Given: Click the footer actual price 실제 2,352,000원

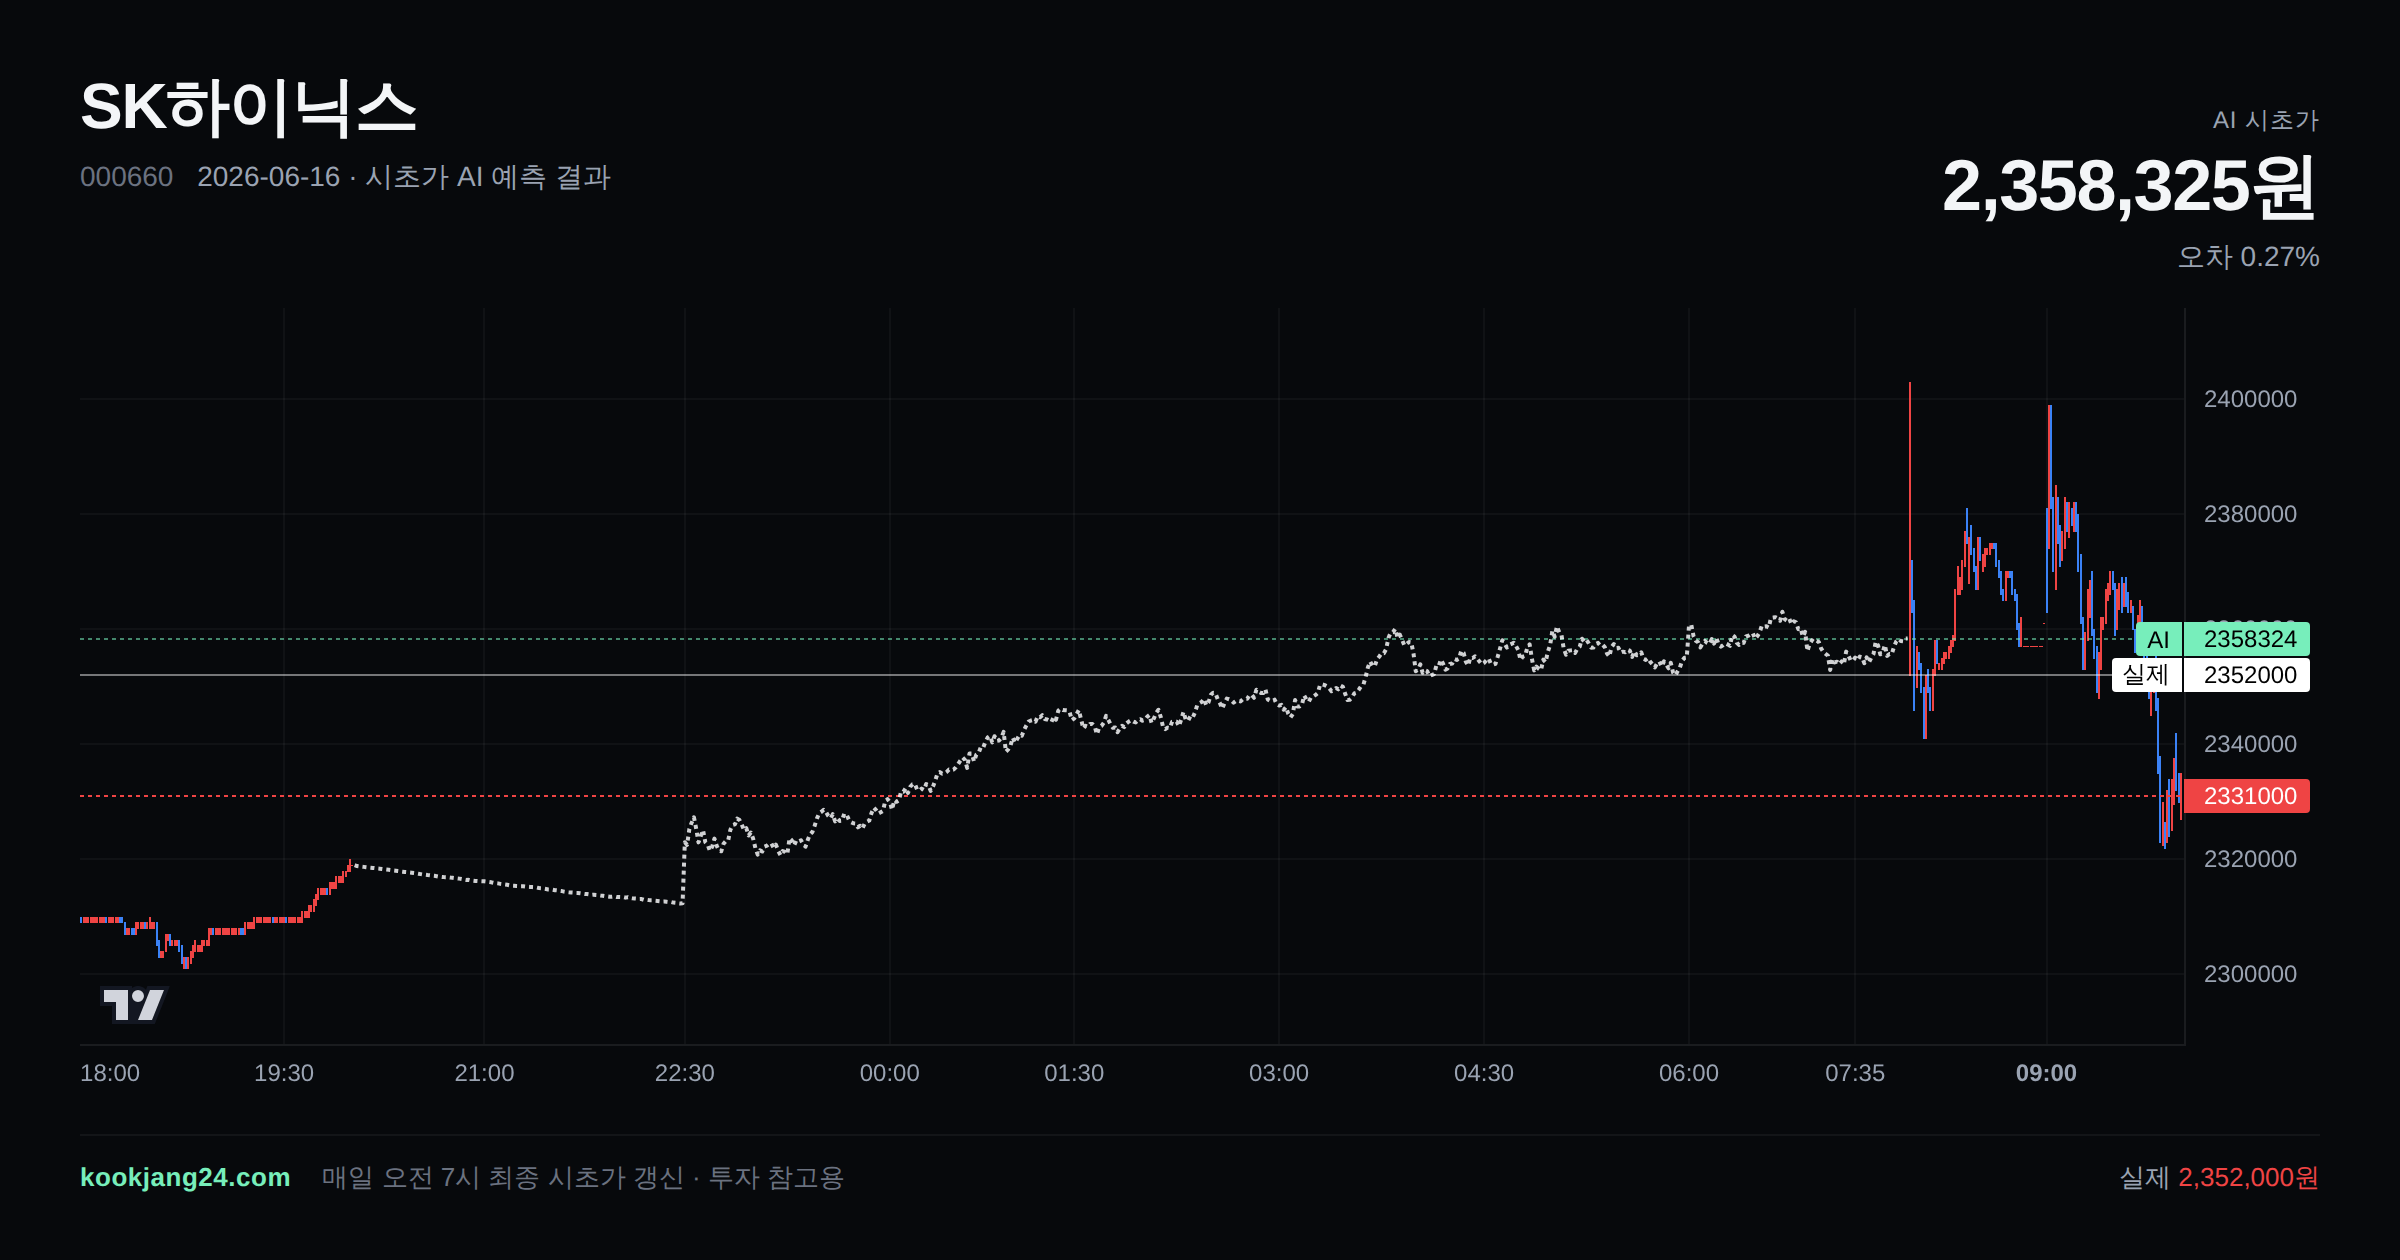Looking at the screenshot, I should (x=2219, y=1177).
